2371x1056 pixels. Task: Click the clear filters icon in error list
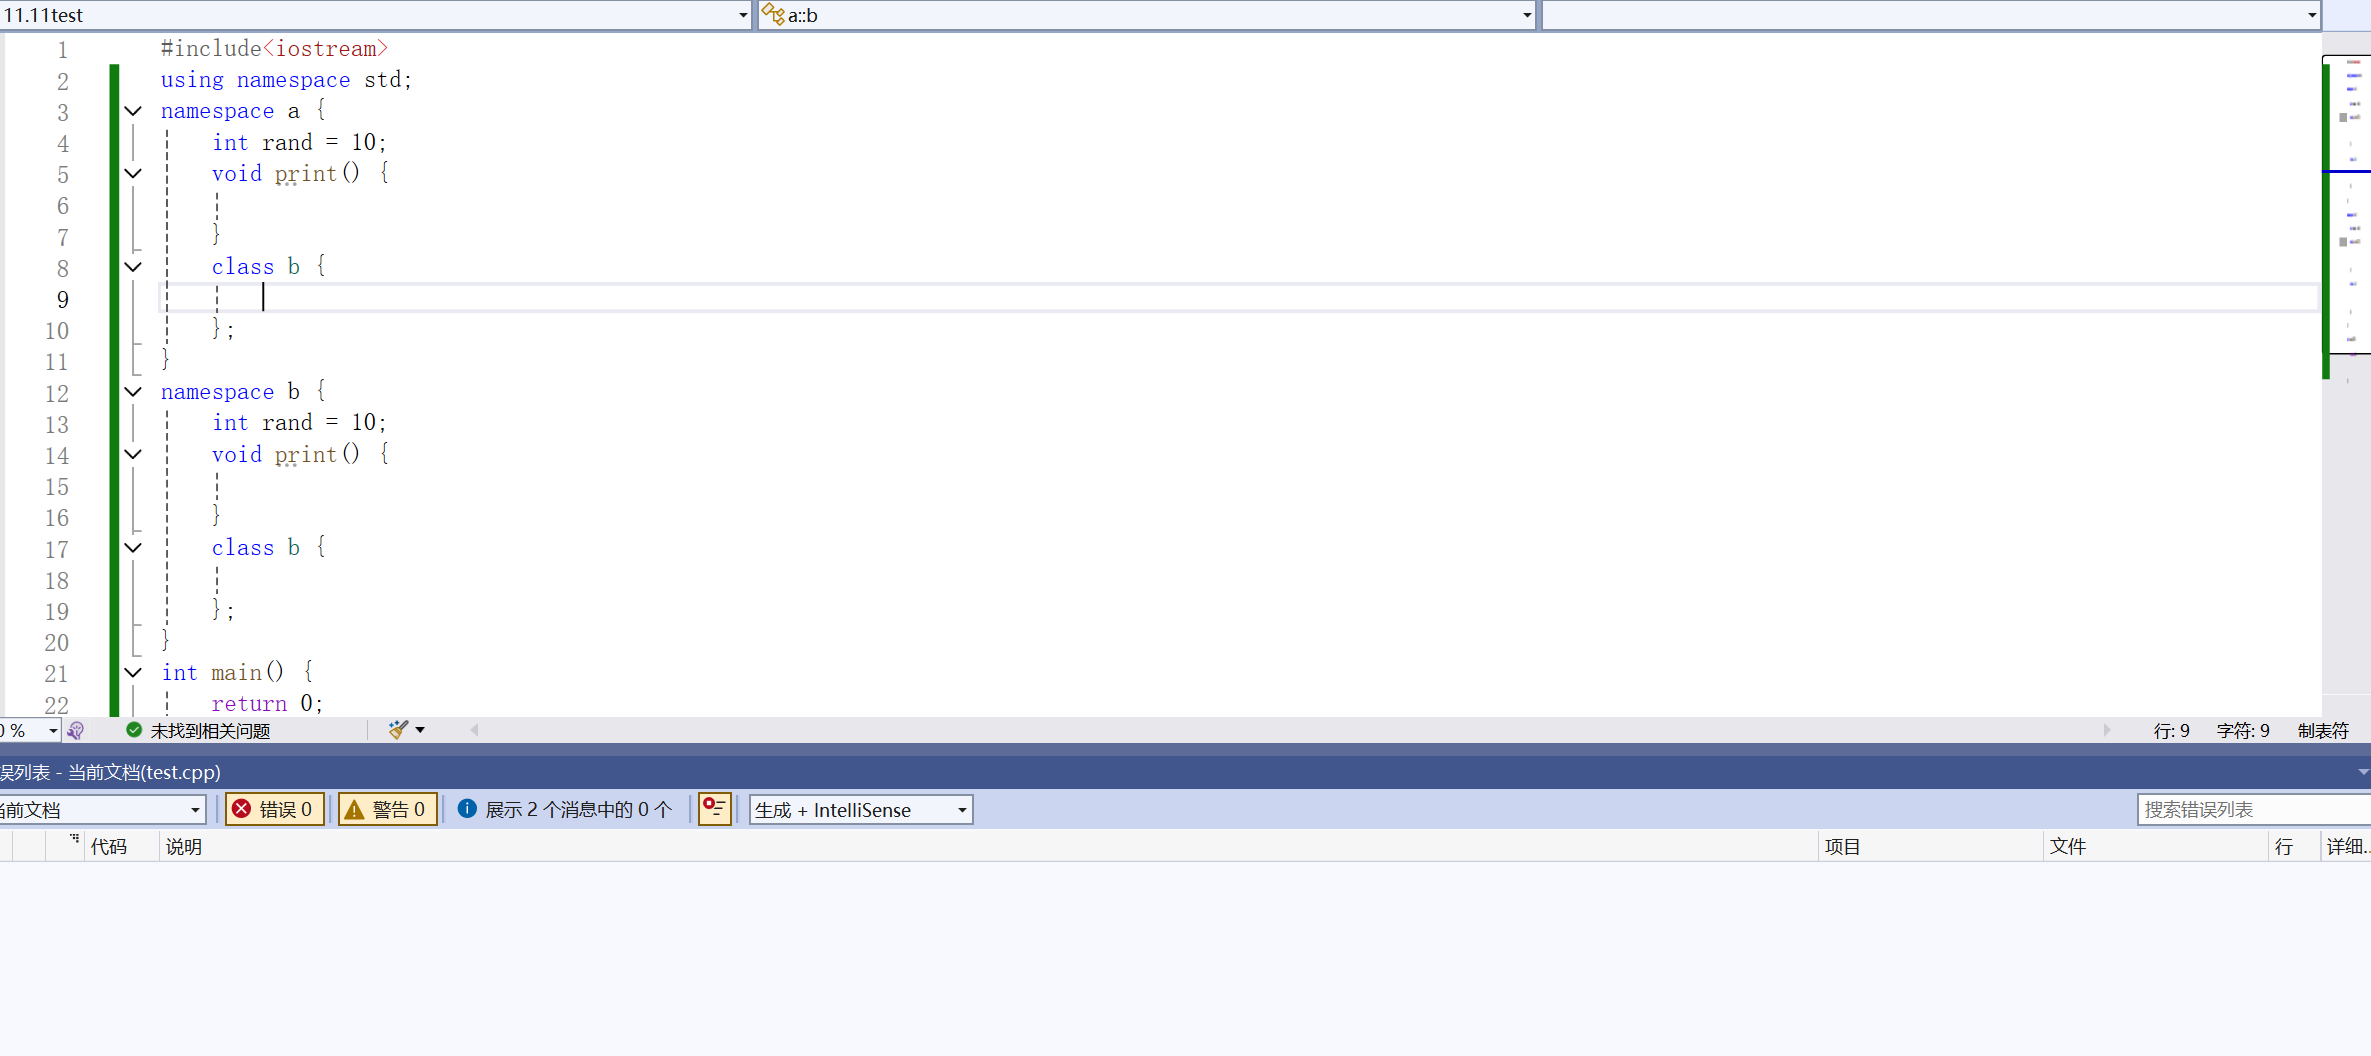pos(715,808)
